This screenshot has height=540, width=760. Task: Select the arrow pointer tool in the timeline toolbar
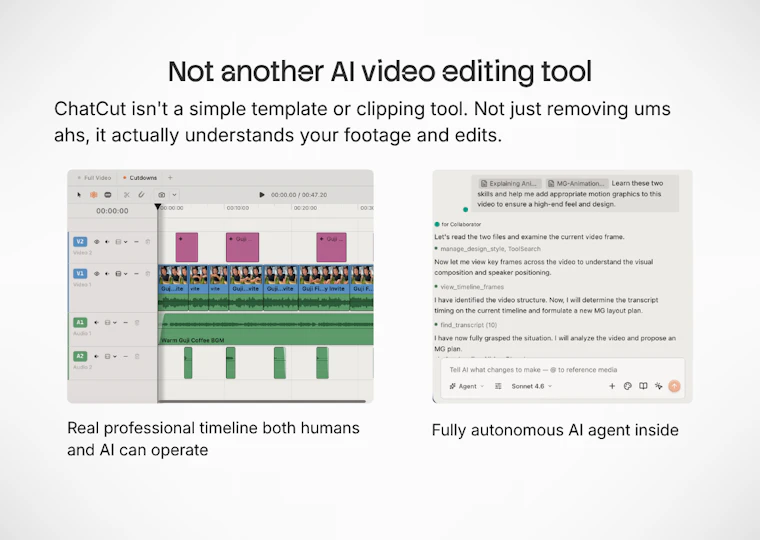[79, 195]
